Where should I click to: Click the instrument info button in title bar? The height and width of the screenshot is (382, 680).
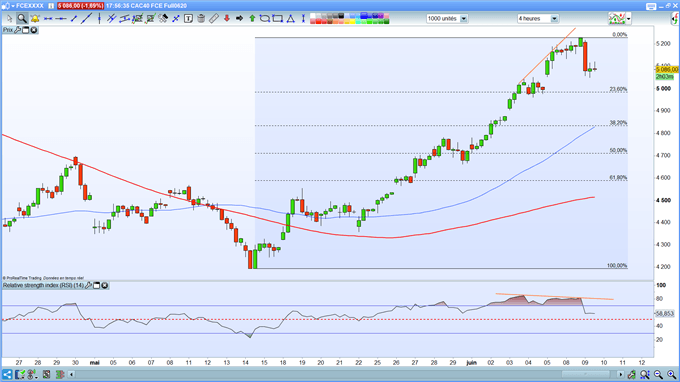point(51,6)
